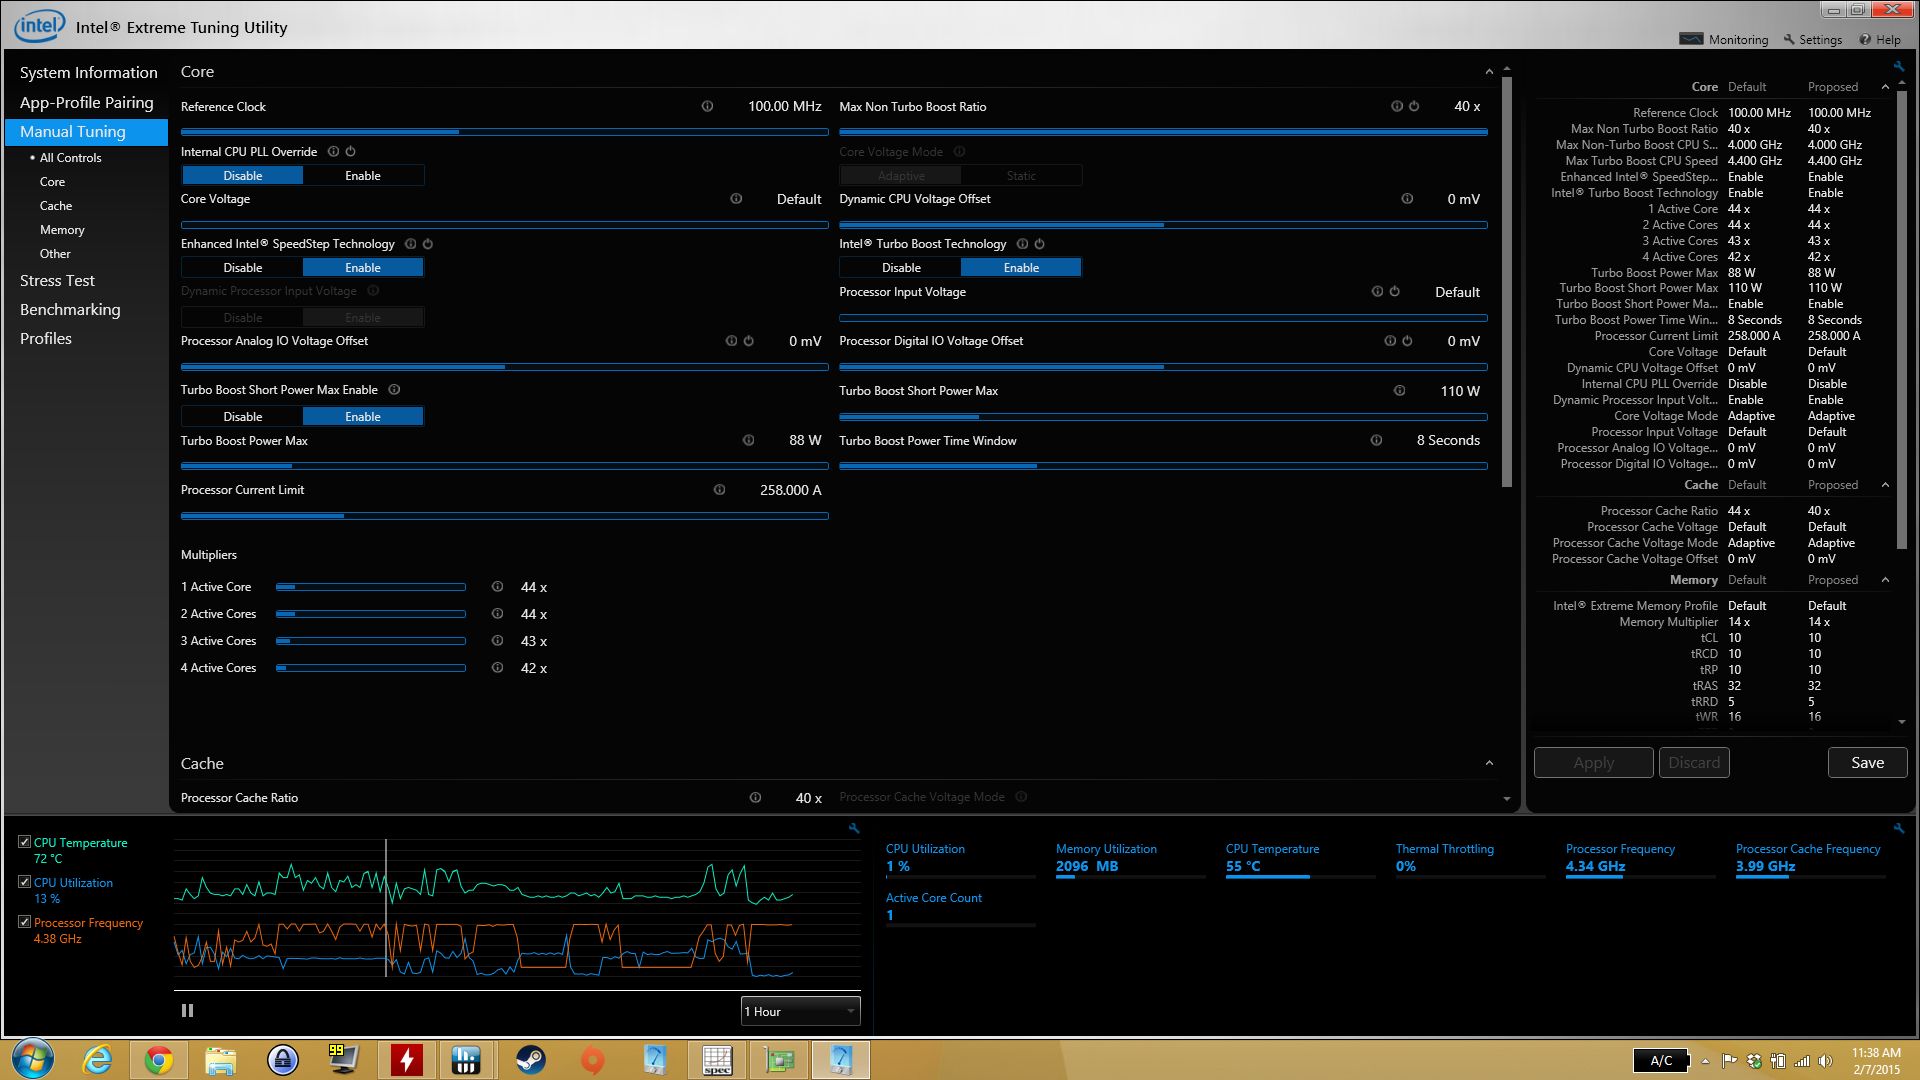
Task: Click reset icon for Internal CPU PLL Override
Action: point(350,152)
